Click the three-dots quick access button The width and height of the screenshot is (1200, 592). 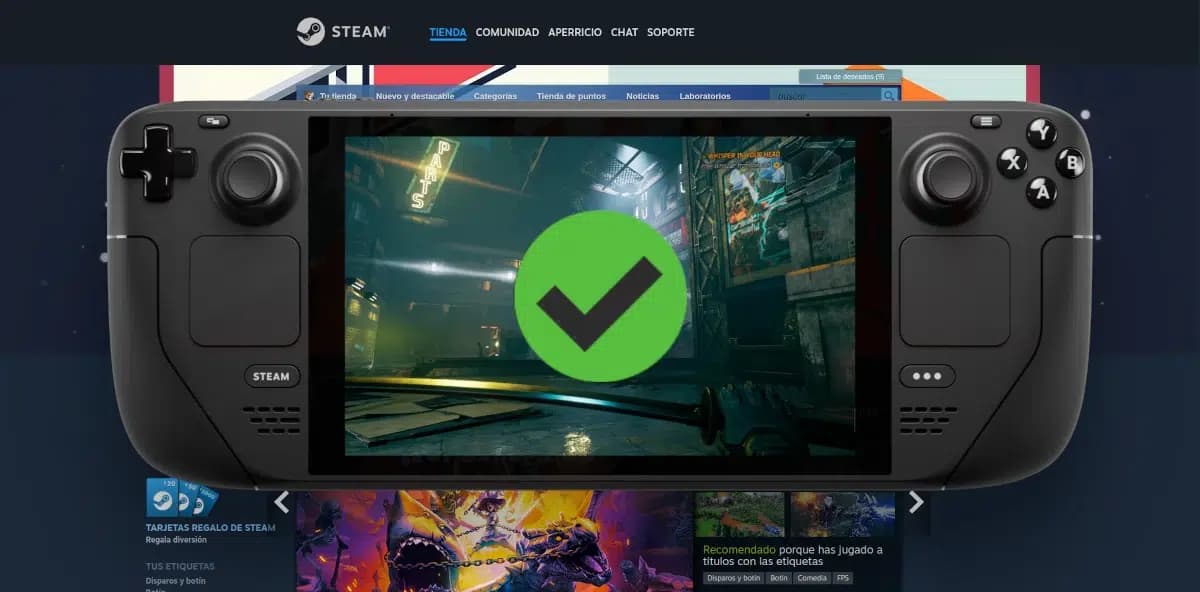[x=927, y=377]
